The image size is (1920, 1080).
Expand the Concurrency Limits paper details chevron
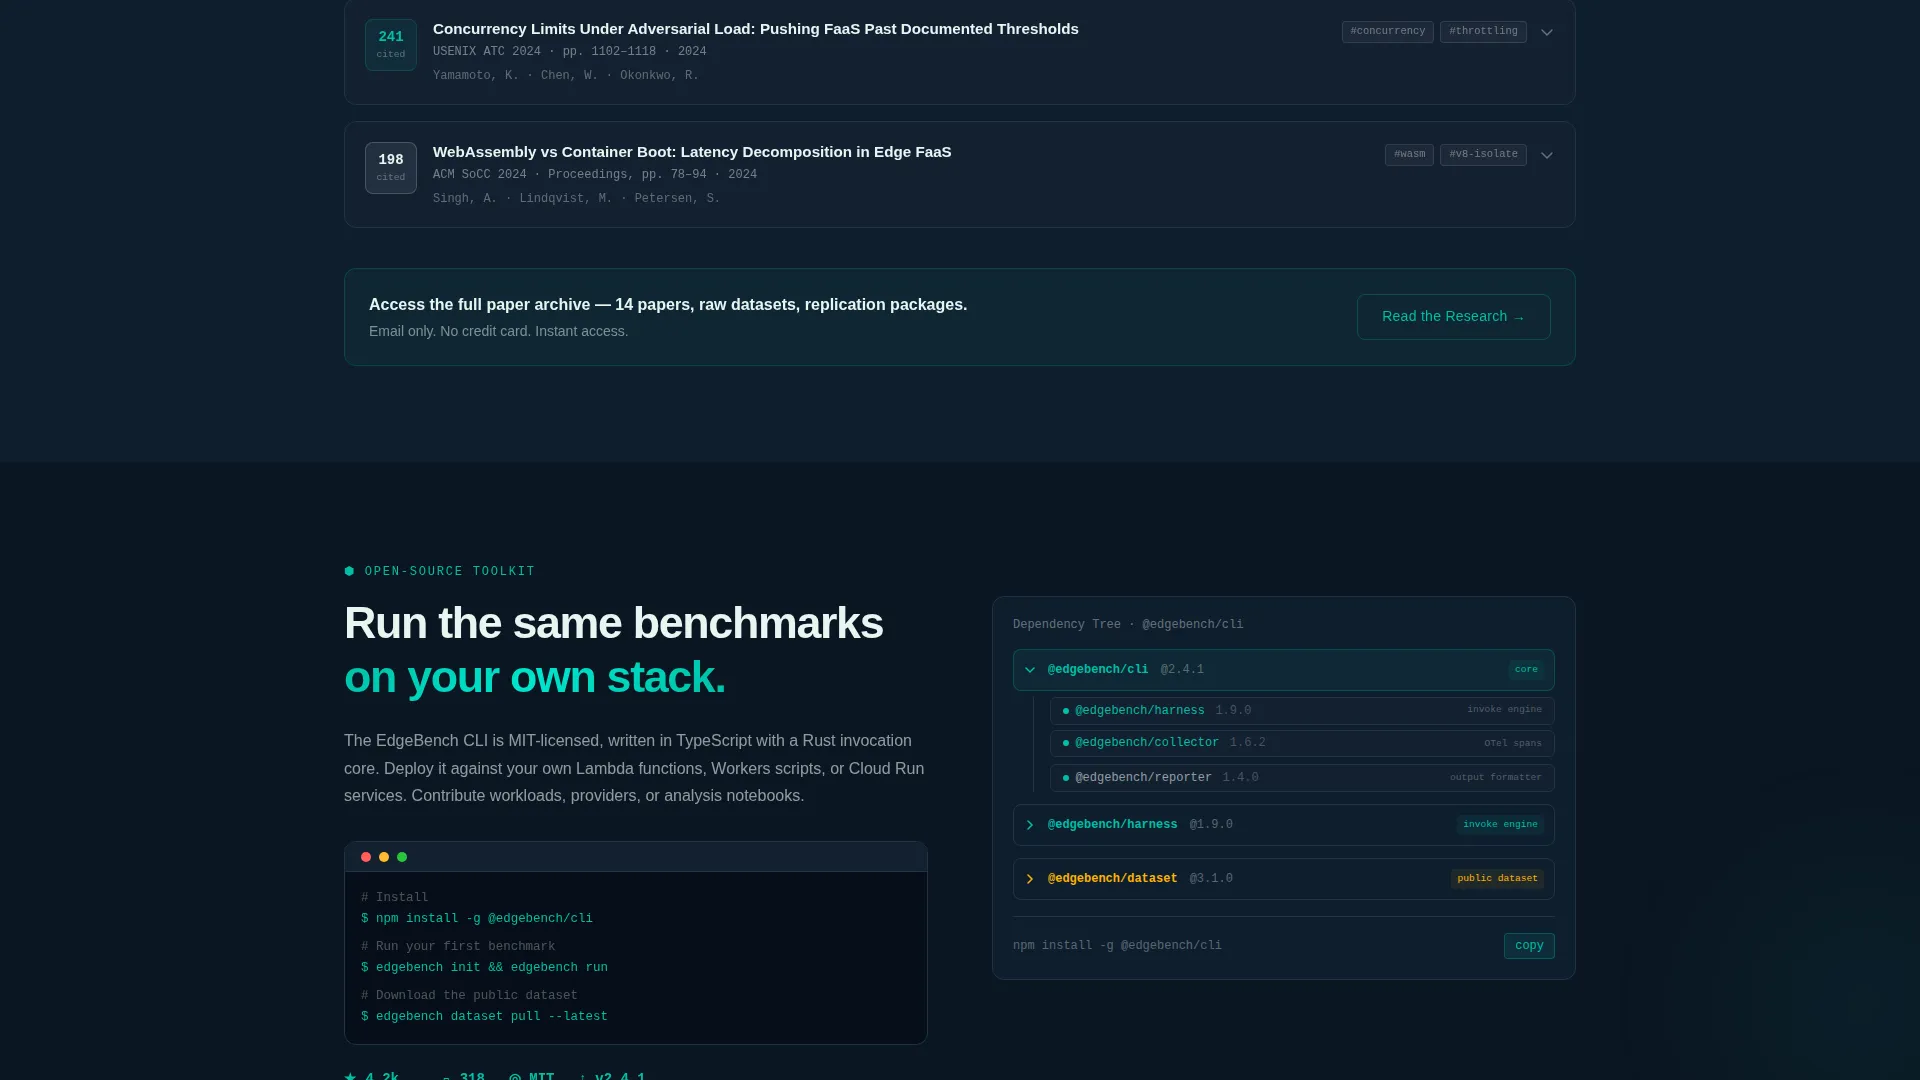1547,32
